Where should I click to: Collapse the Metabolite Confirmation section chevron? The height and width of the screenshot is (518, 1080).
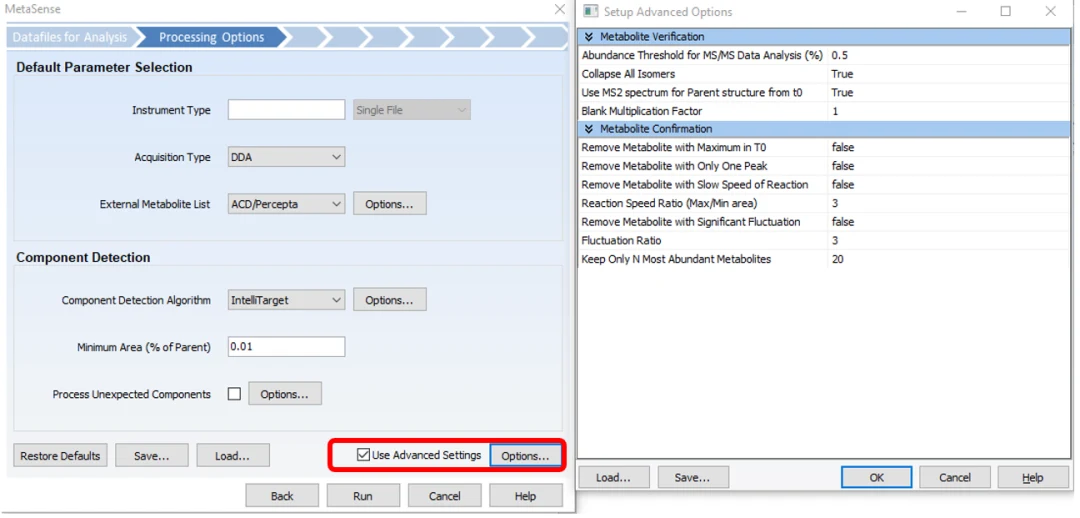(589, 129)
